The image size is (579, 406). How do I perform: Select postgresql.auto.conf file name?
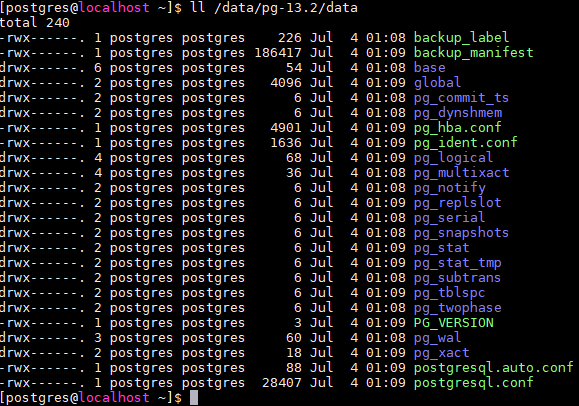(x=493, y=368)
